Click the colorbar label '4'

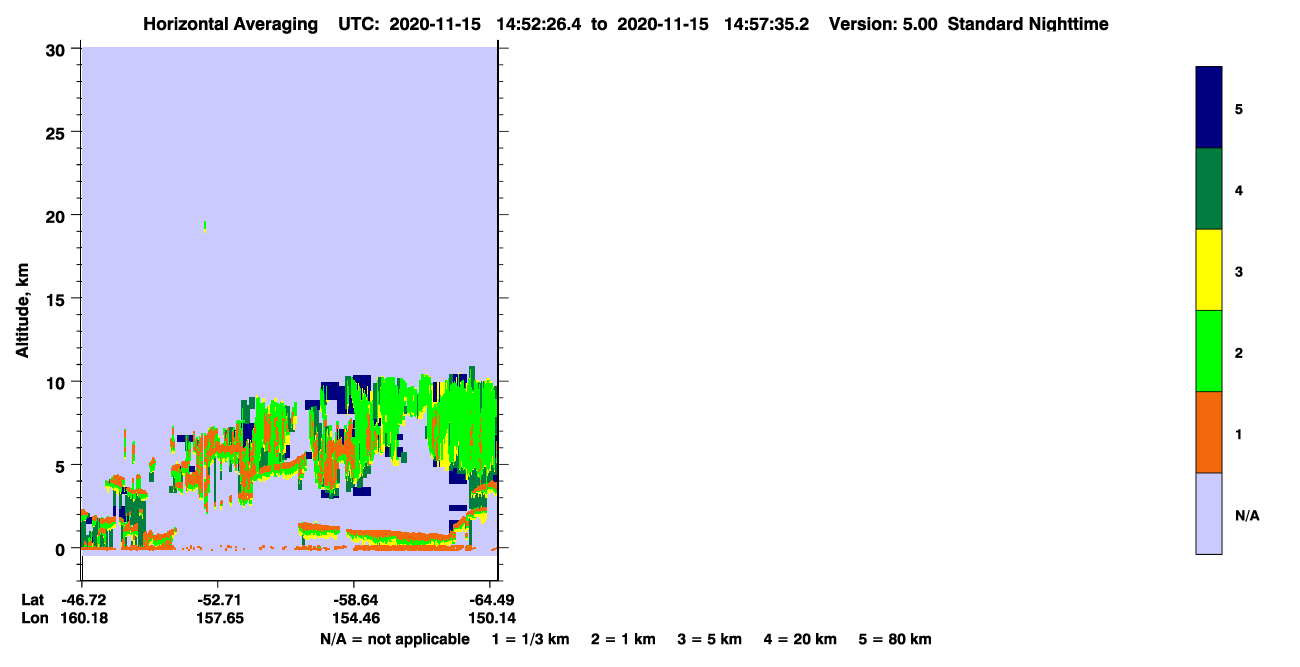click(x=1238, y=189)
